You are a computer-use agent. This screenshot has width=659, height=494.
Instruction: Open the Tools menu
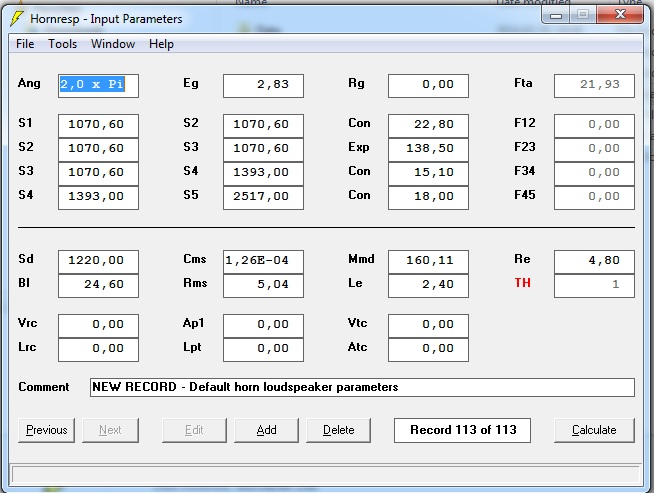pos(63,44)
